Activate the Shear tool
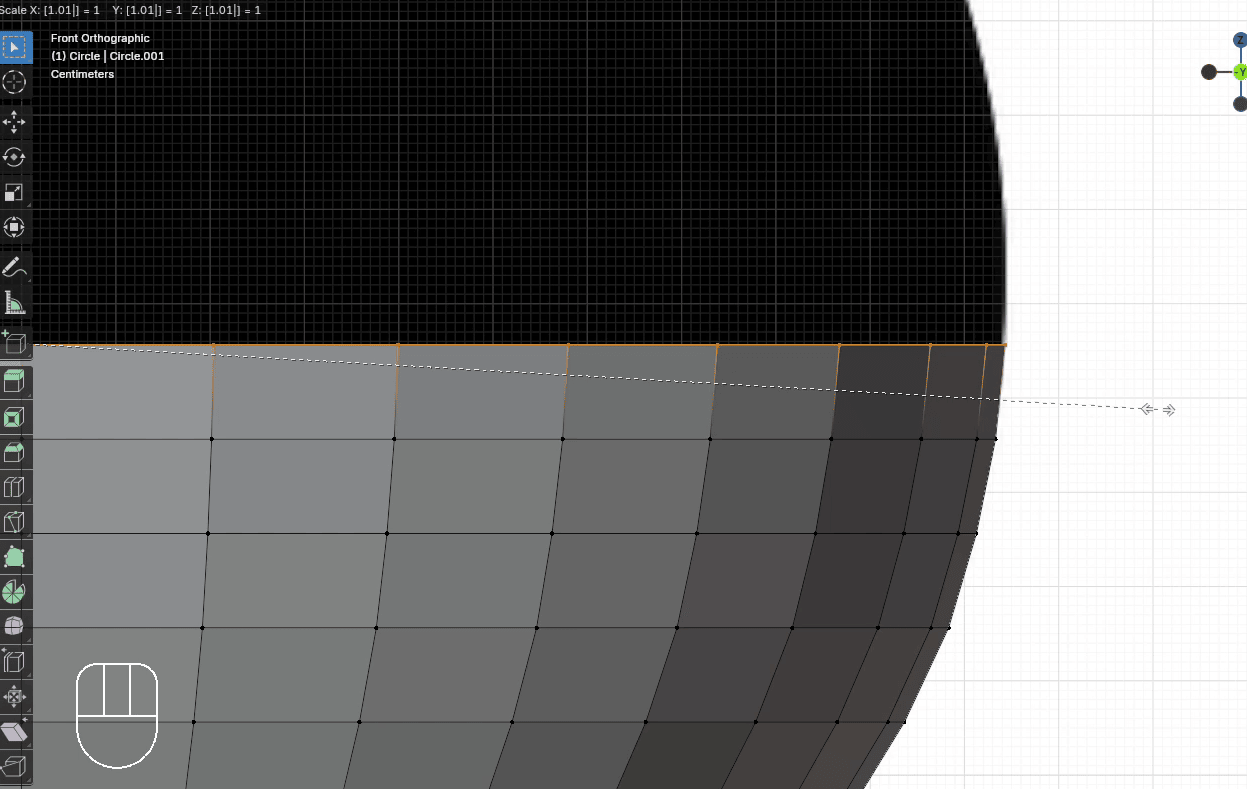1247x789 pixels. [15, 732]
